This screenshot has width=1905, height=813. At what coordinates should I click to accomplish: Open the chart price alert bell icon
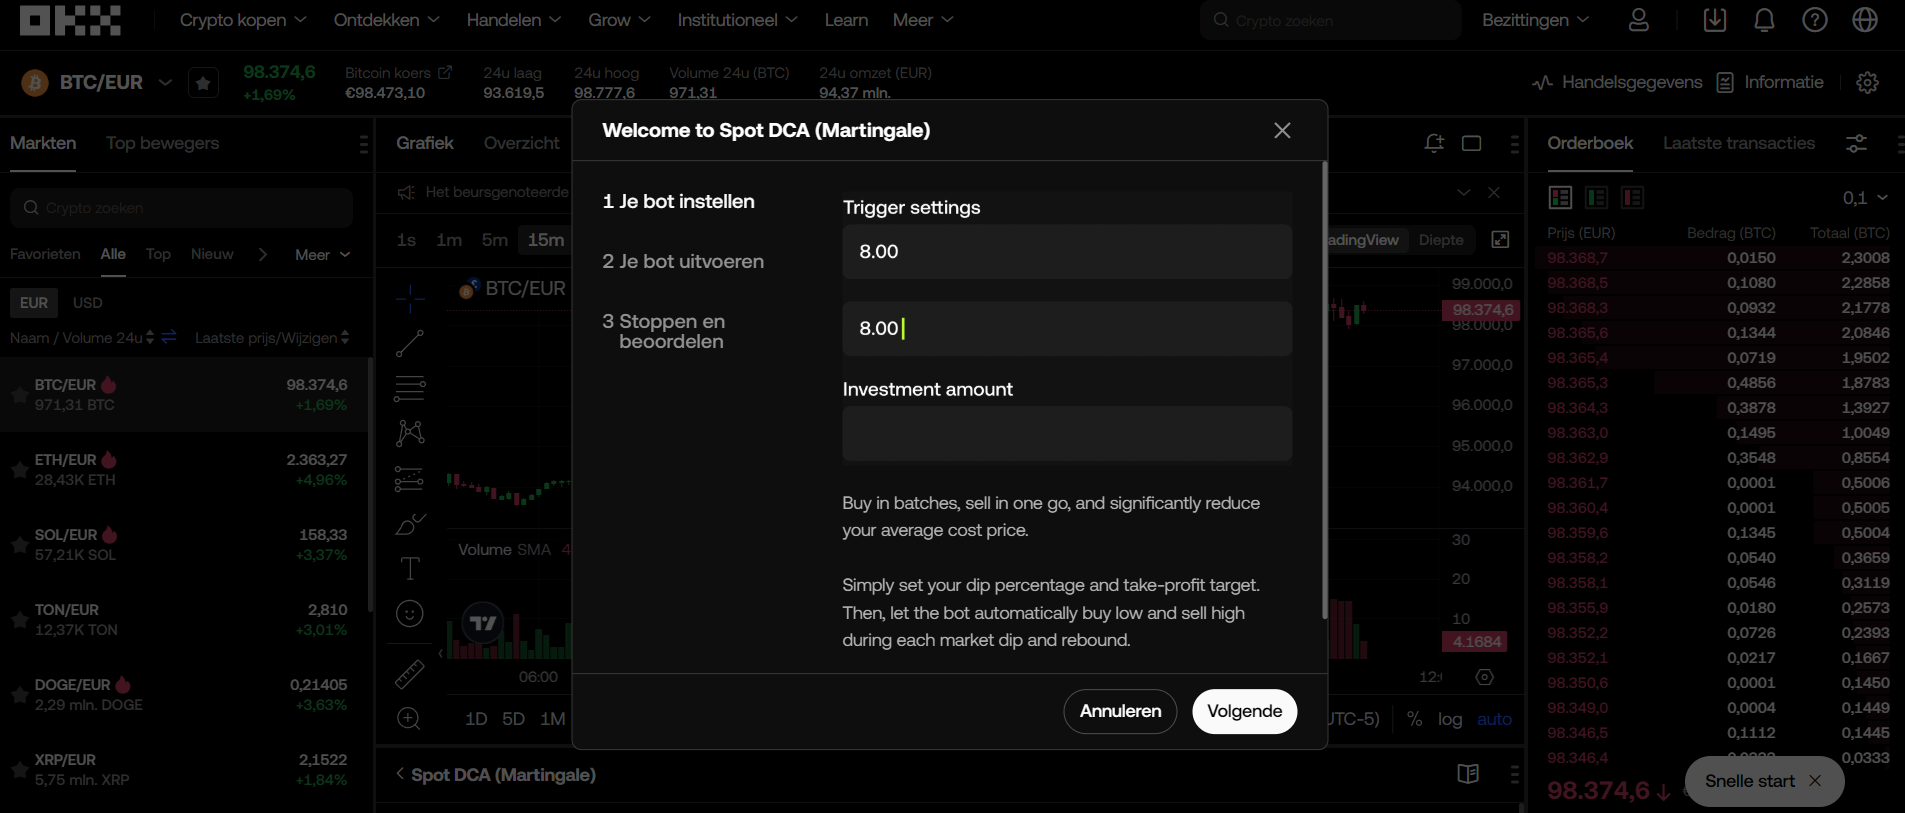point(1434,143)
